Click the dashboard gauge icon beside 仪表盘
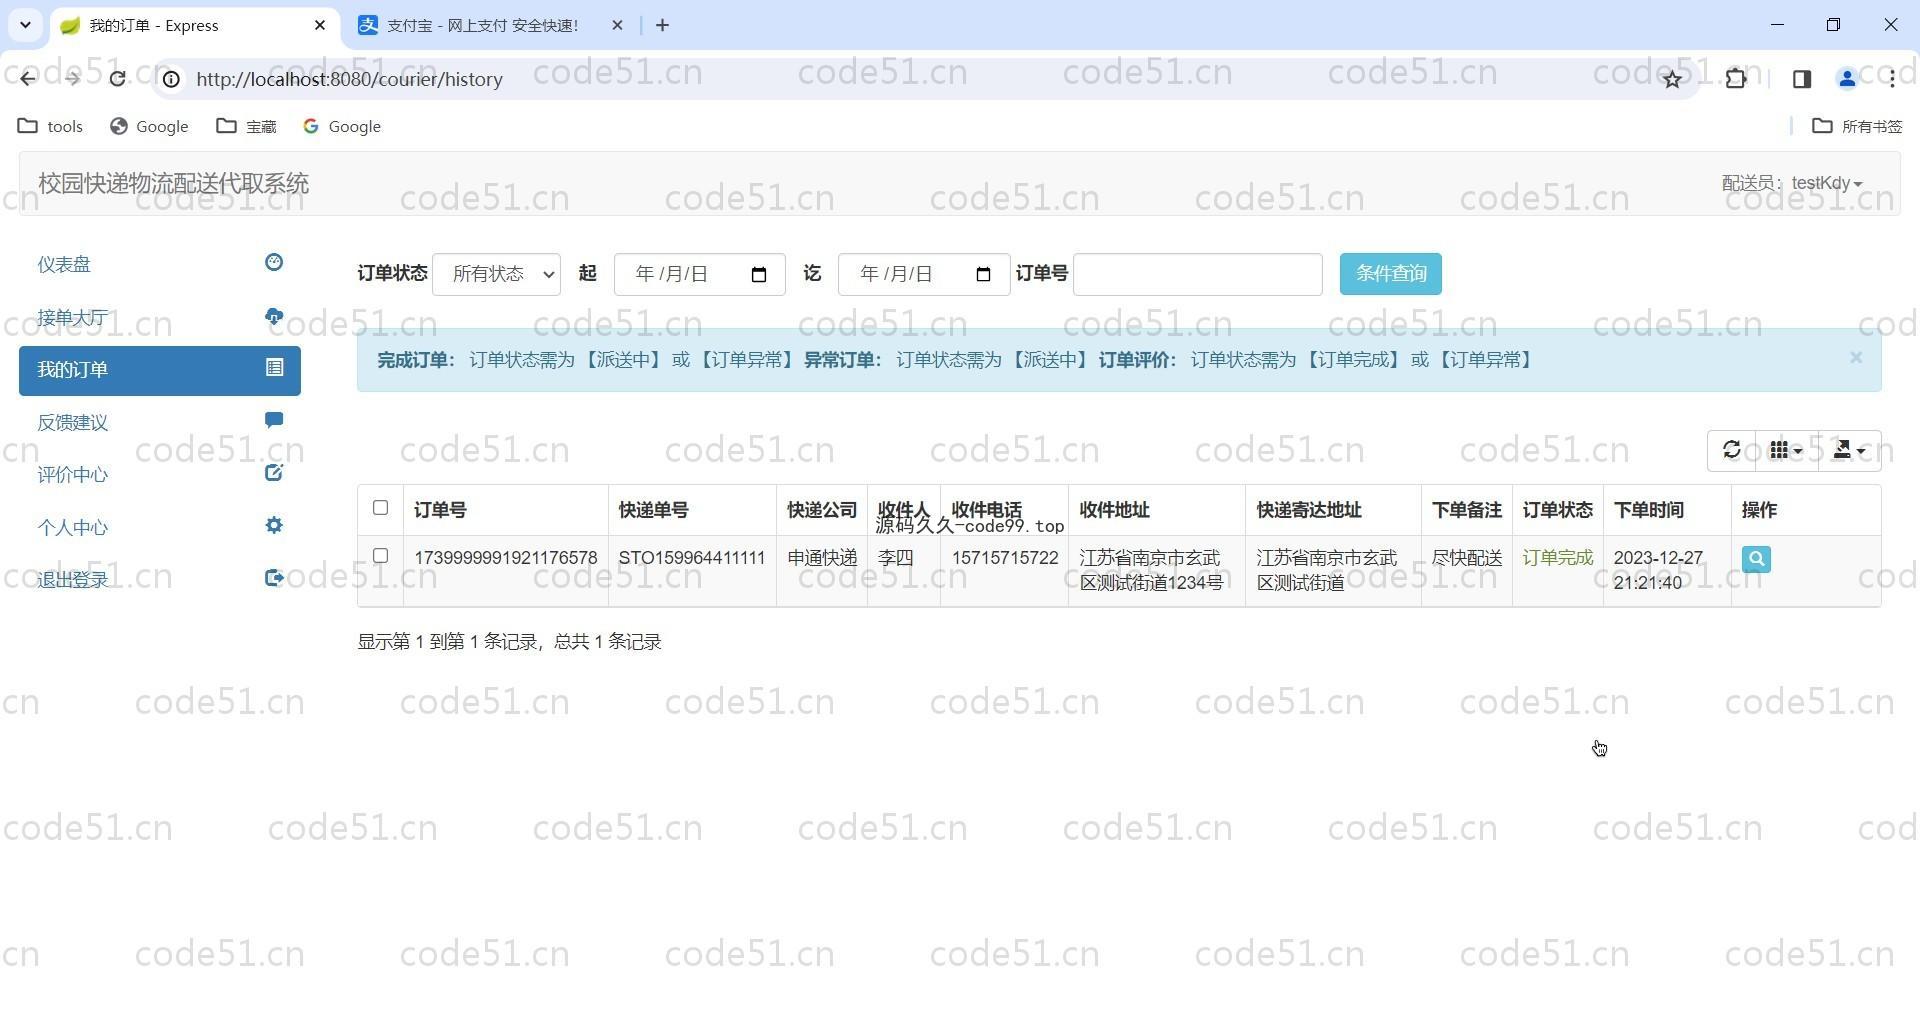The image size is (1920, 1030). click(x=274, y=262)
